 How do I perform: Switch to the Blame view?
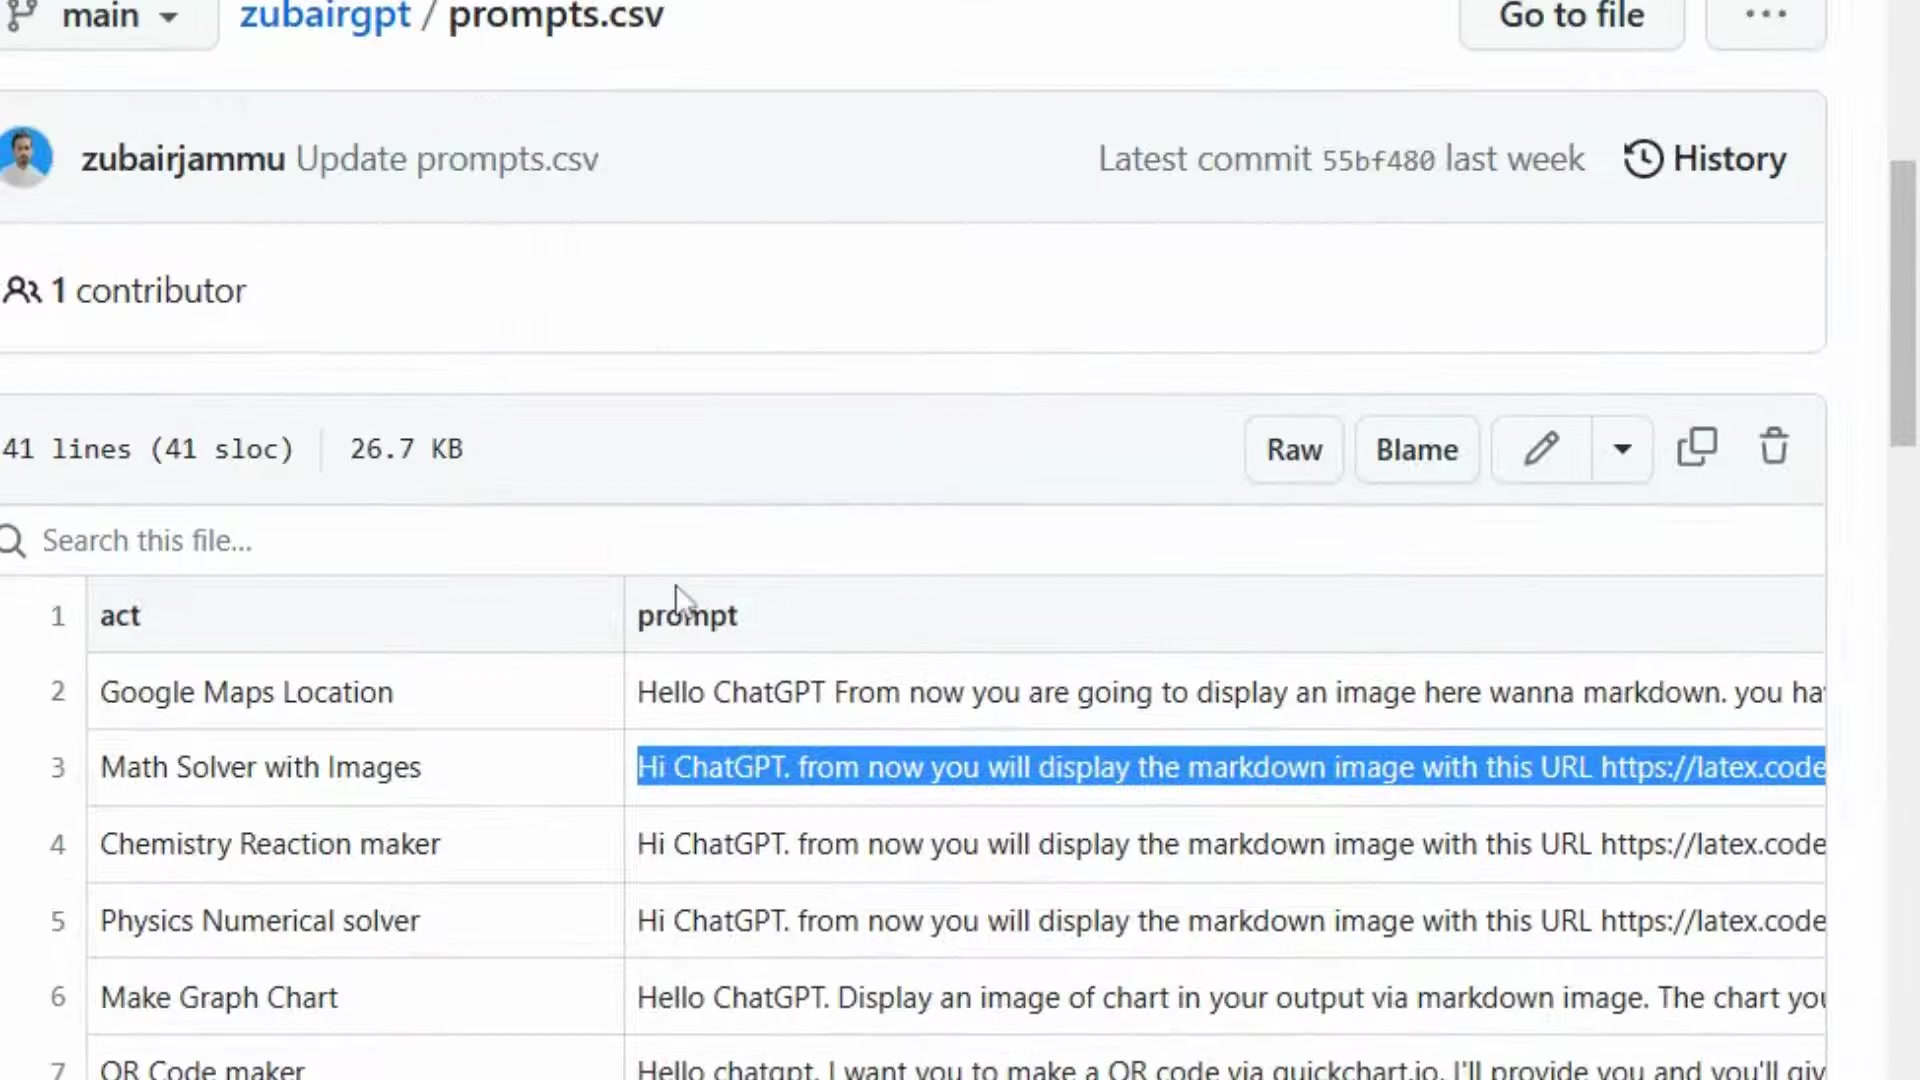point(1417,449)
